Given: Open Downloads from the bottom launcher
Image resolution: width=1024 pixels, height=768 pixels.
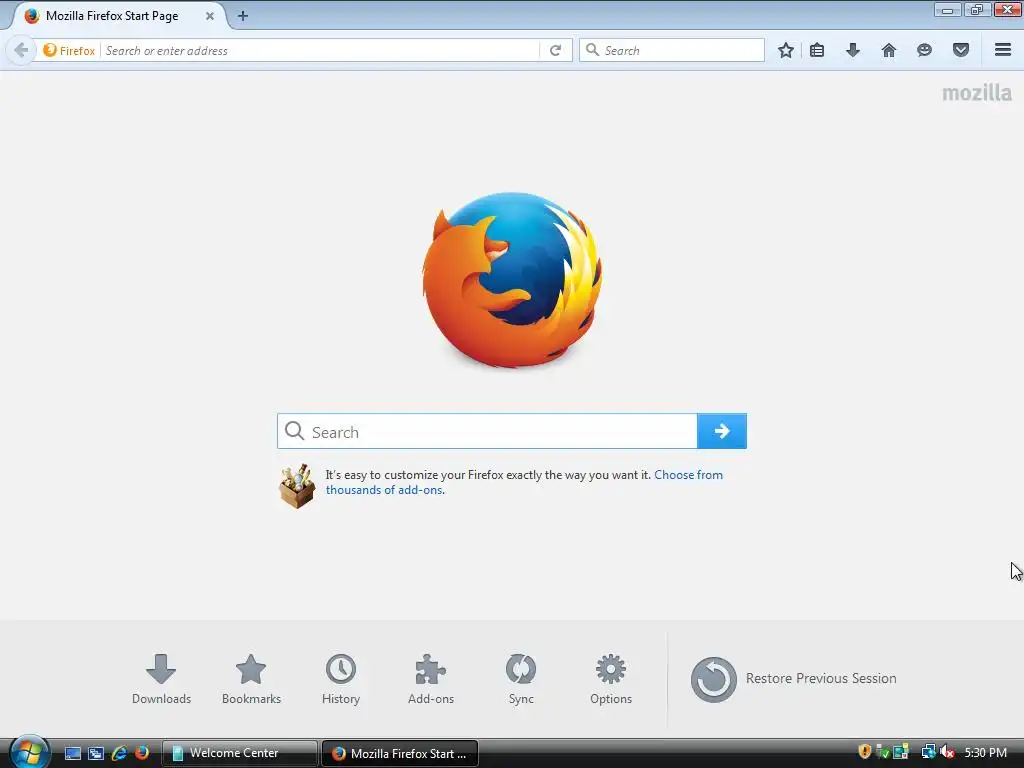Looking at the screenshot, I should tap(161, 679).
